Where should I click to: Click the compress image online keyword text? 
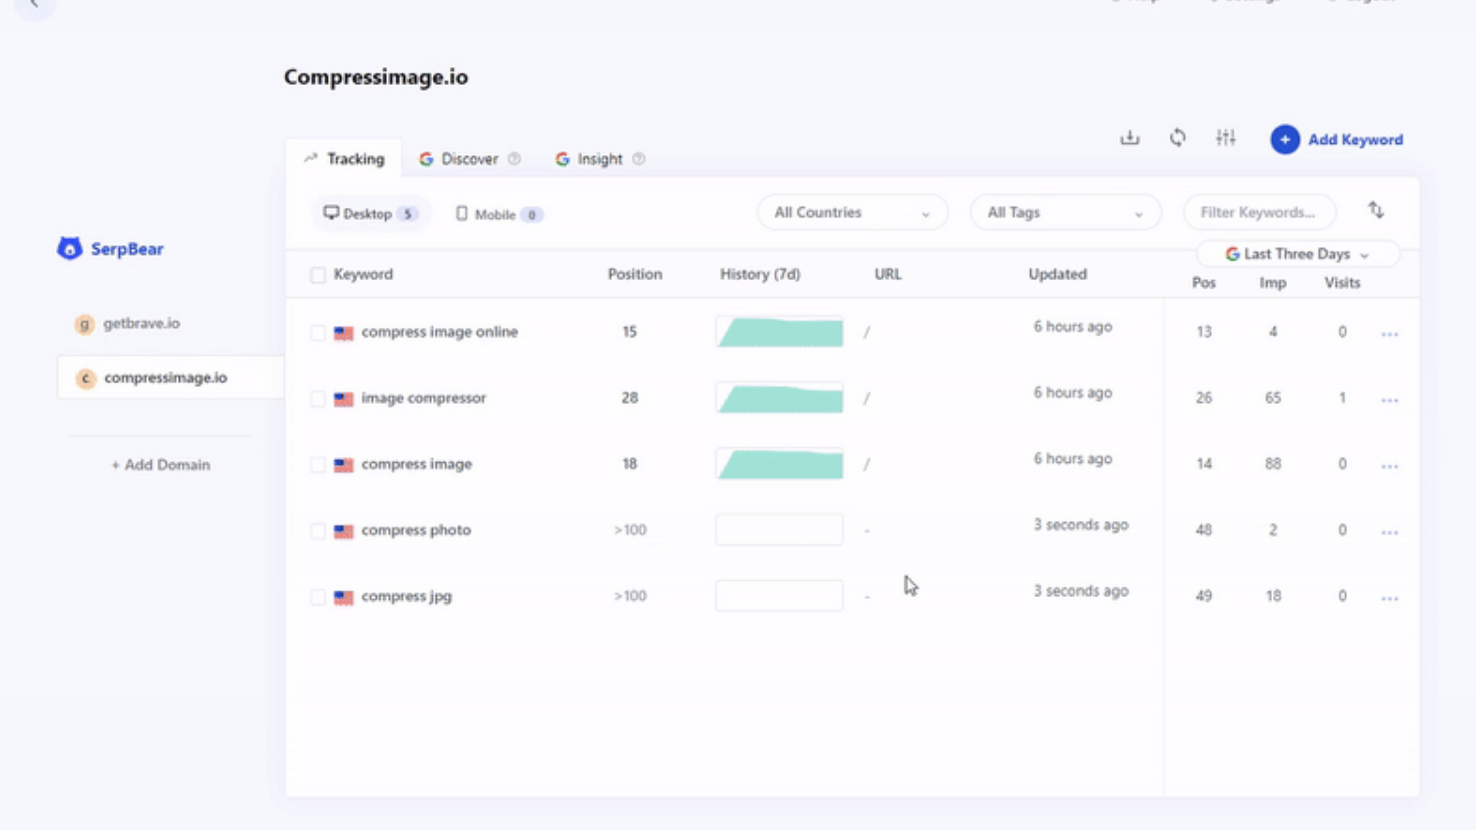tap(440, 332)
